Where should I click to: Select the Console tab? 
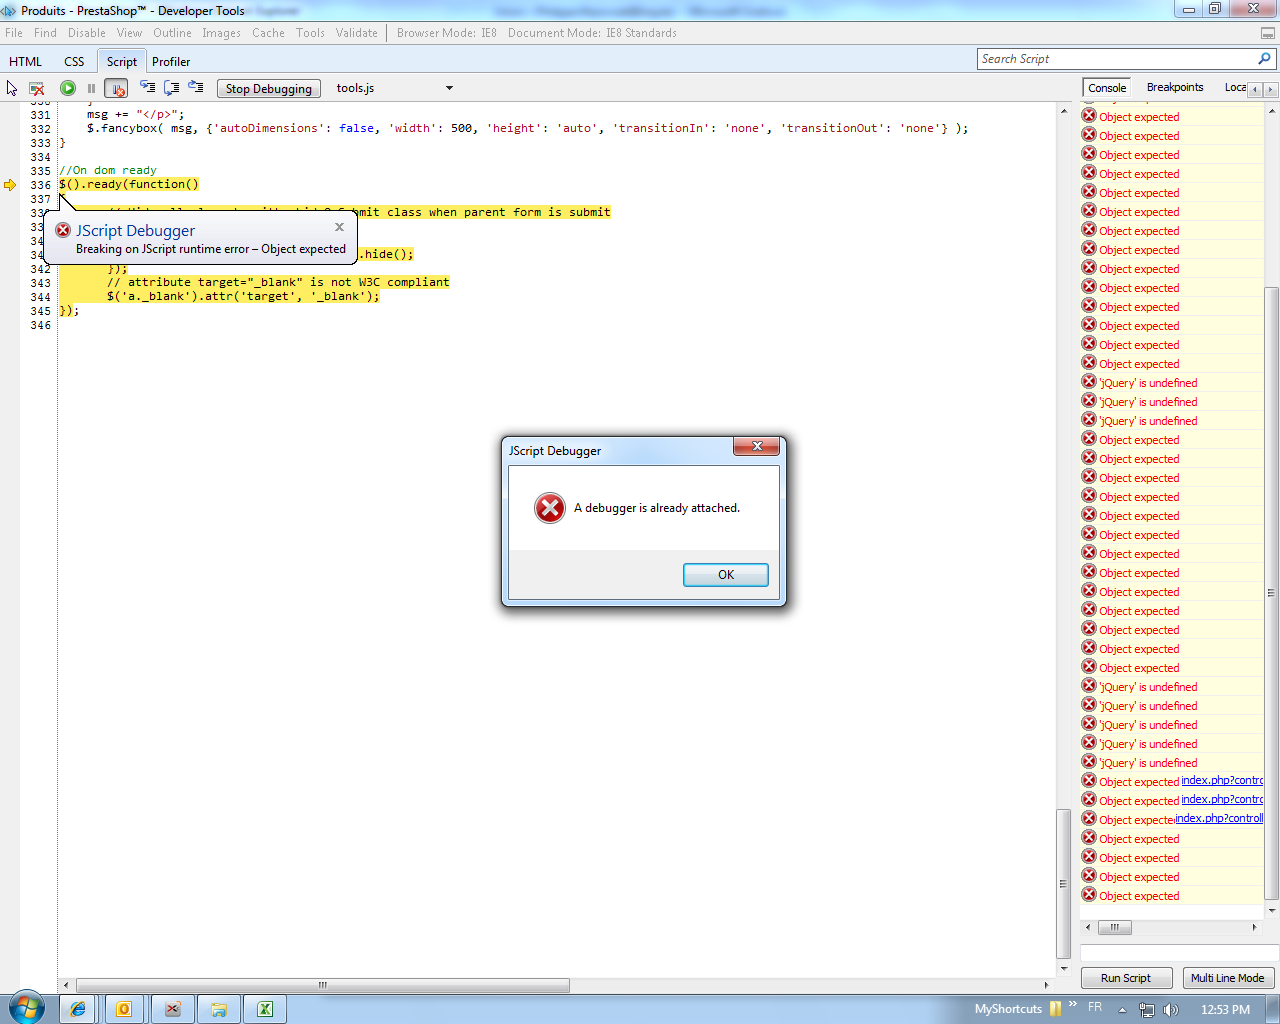pyautogui.click(x=1107, y=88)
